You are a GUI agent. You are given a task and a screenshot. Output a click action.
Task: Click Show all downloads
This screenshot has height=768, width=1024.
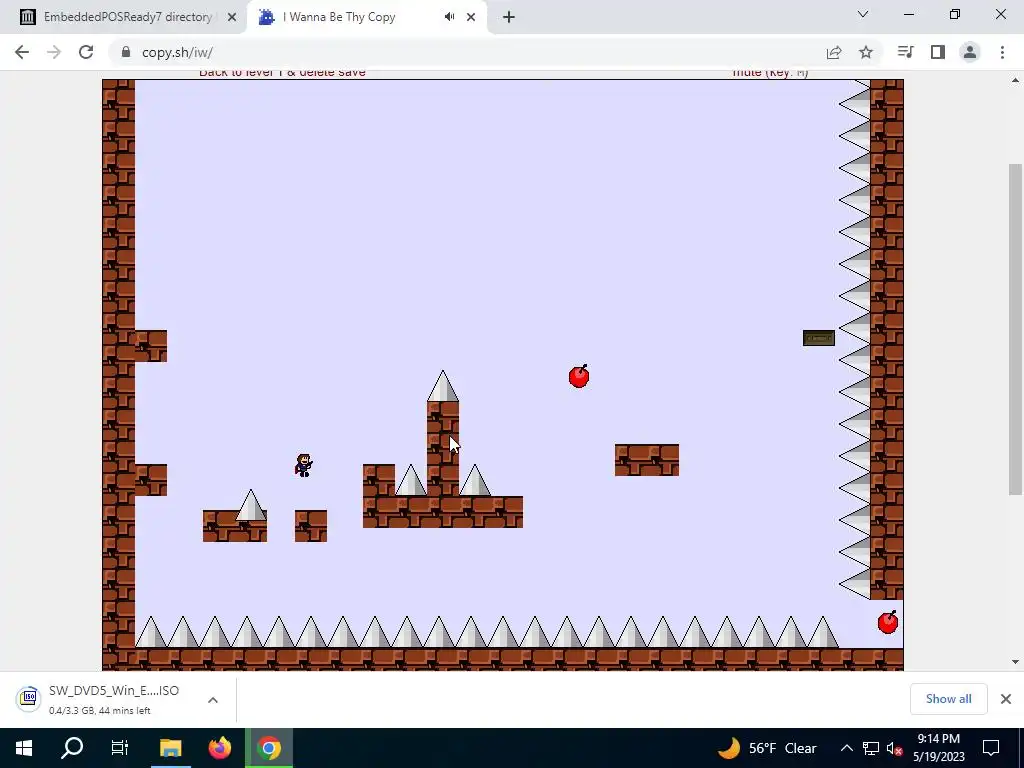(x=948, y=699)
